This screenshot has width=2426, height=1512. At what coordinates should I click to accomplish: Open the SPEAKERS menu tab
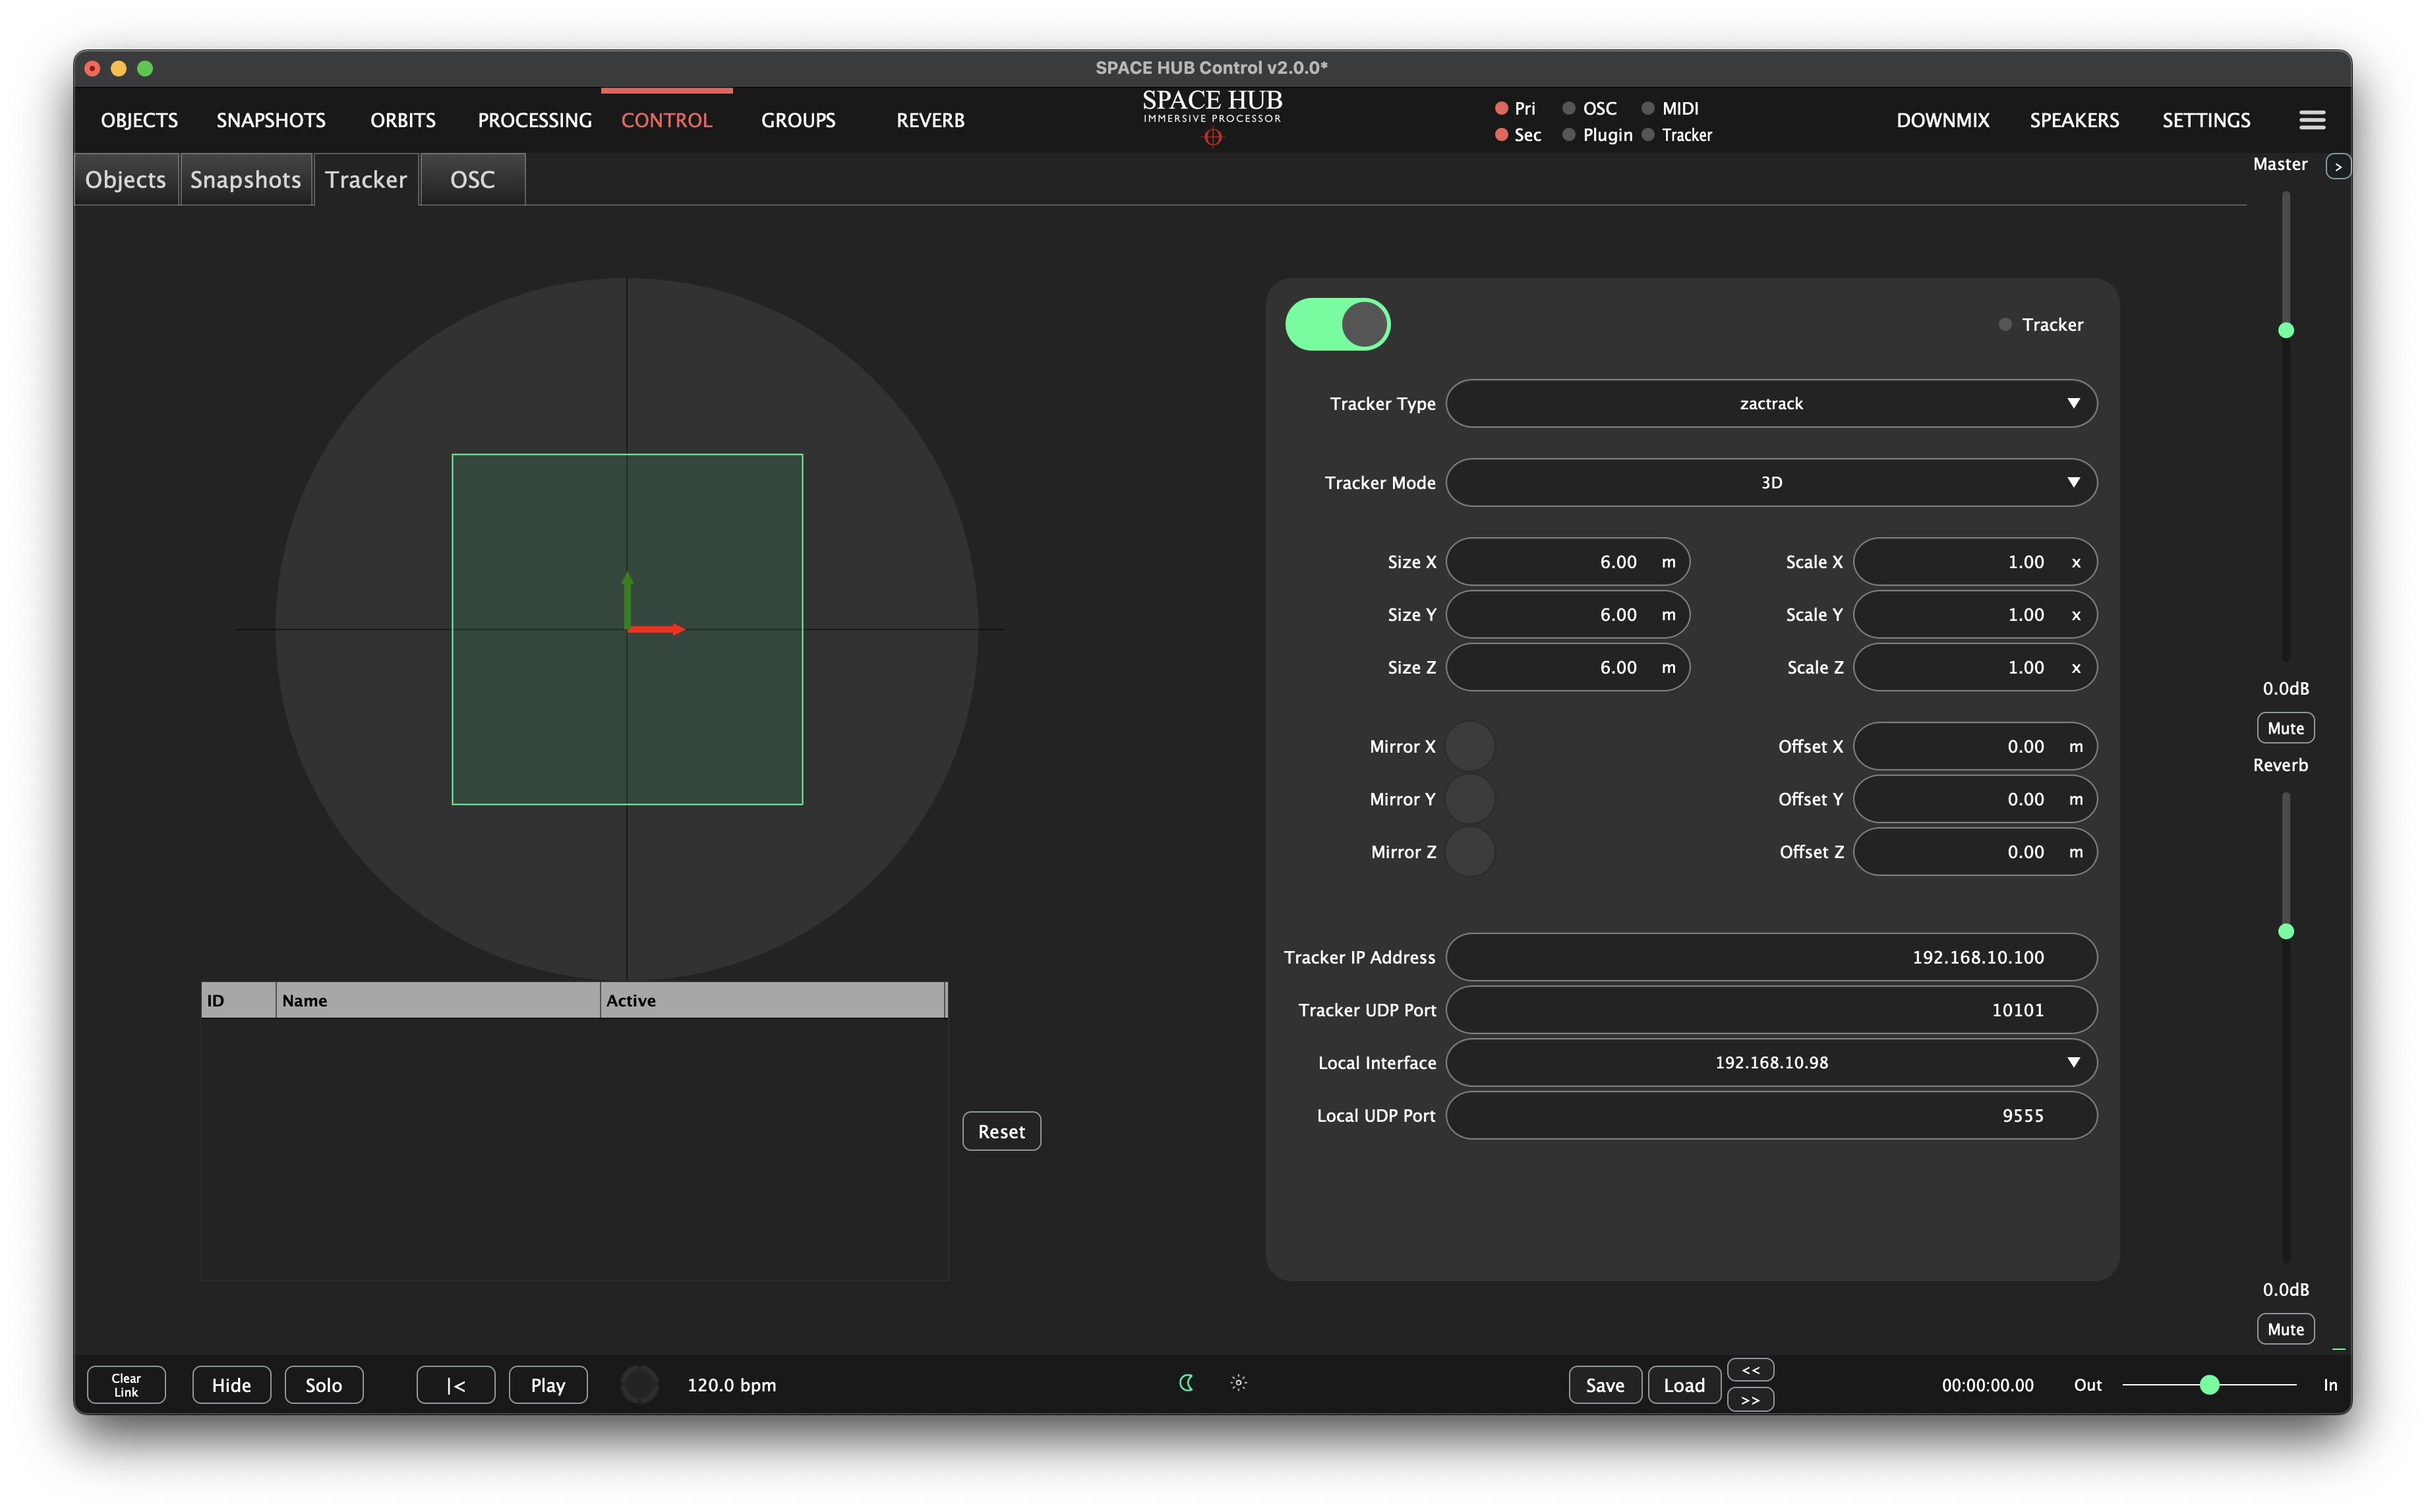point(2073,120)
